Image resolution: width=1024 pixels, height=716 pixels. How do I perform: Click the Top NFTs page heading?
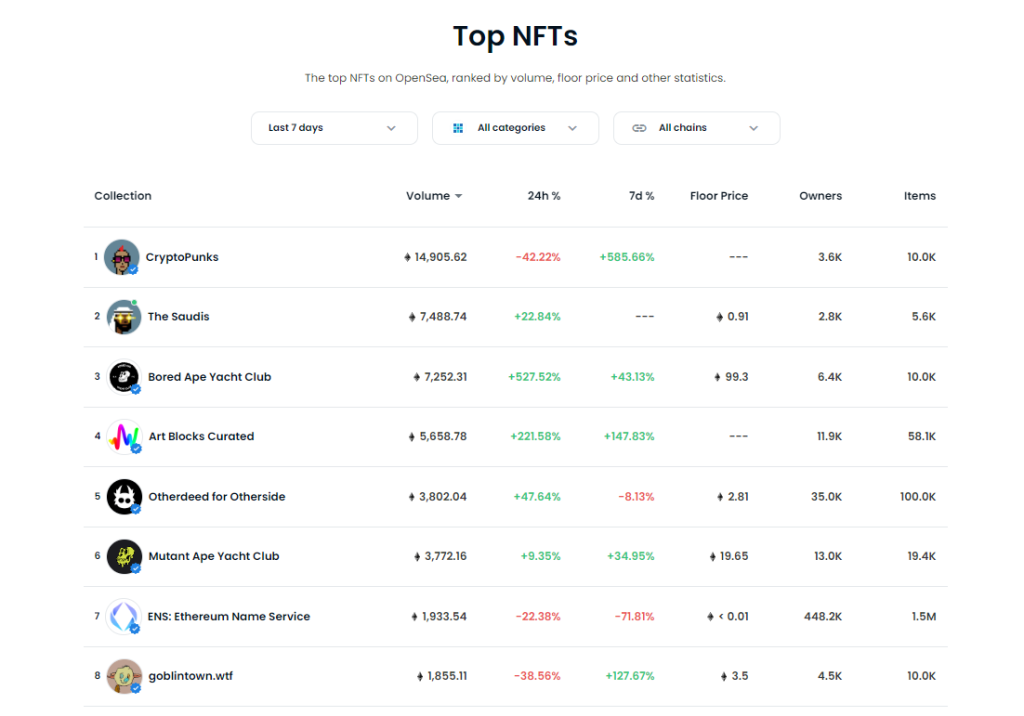515,37
